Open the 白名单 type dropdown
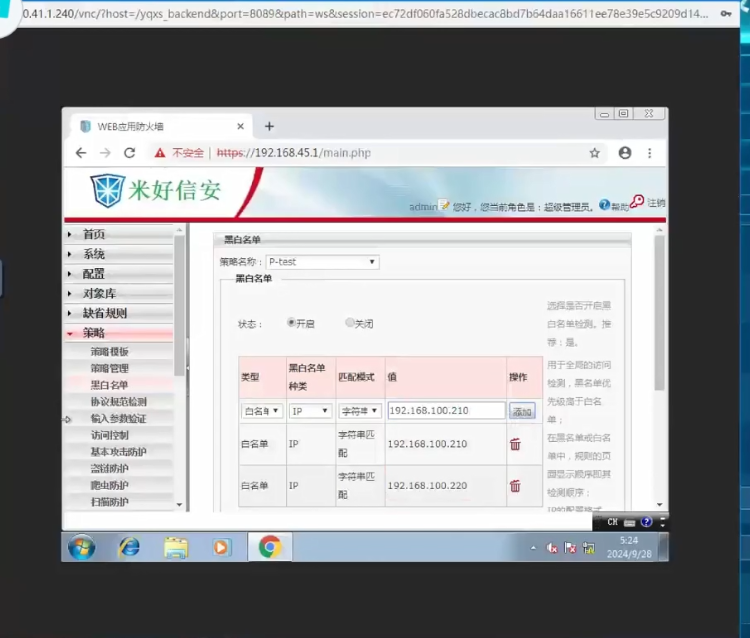The image size is (750, 638). (262, 411)
